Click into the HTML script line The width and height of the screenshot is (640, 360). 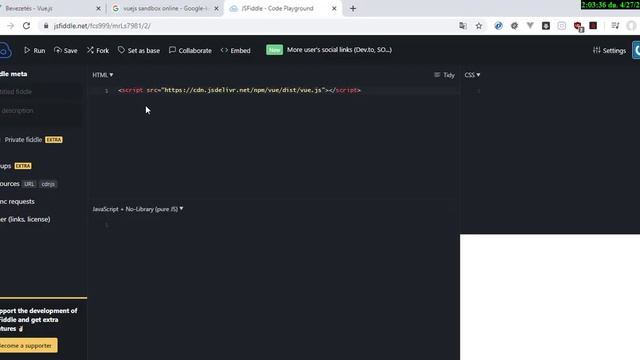[239, 90]
